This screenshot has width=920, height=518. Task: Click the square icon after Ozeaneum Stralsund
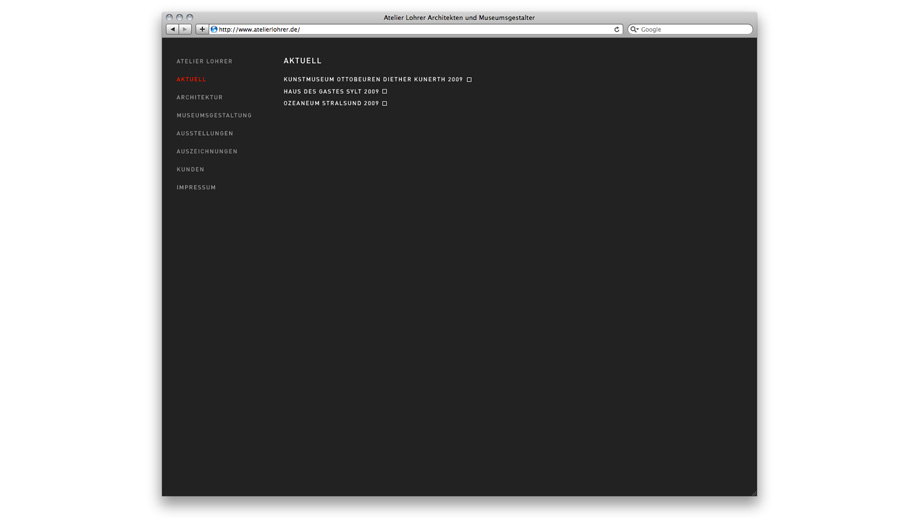point(385,104)
